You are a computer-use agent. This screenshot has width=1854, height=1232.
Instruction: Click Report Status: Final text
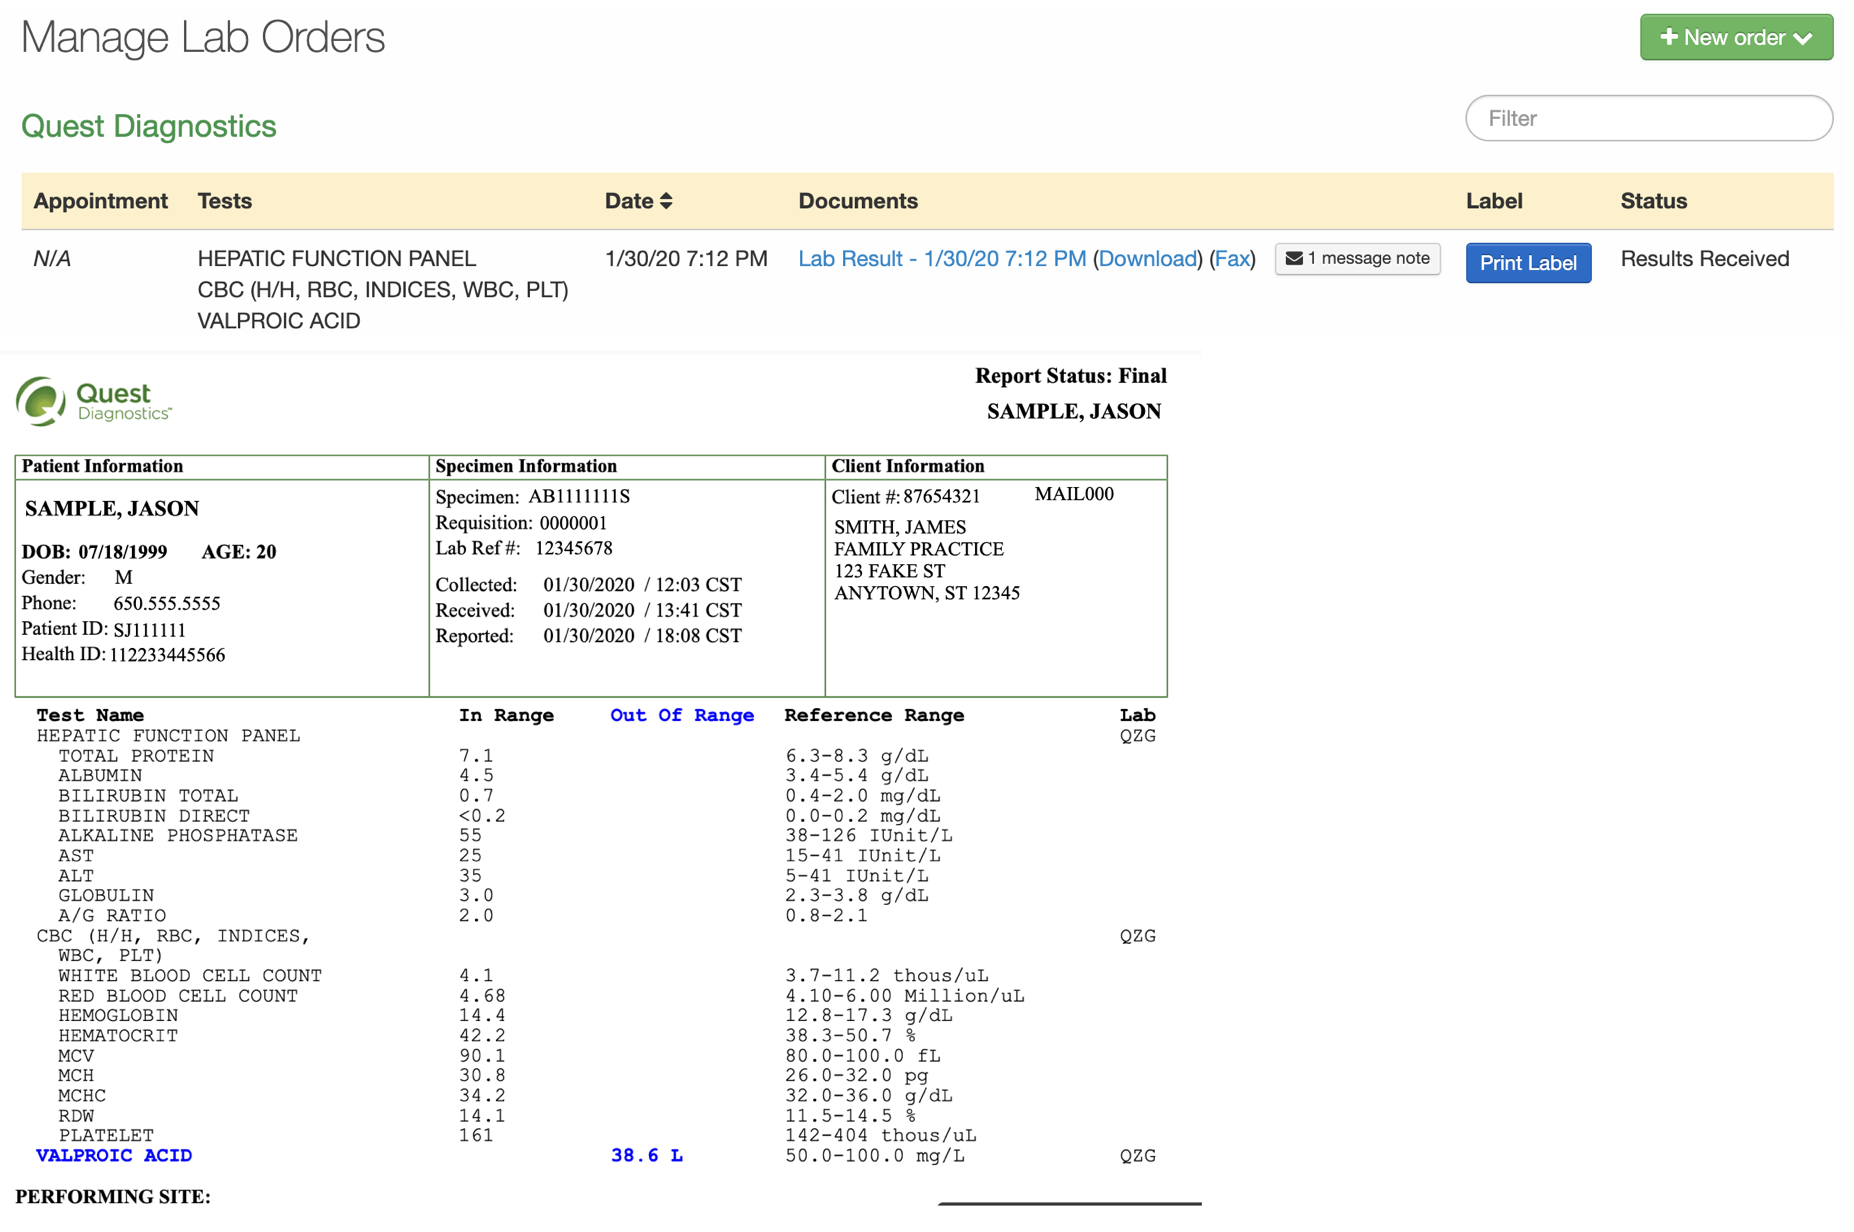point(1070,376)
